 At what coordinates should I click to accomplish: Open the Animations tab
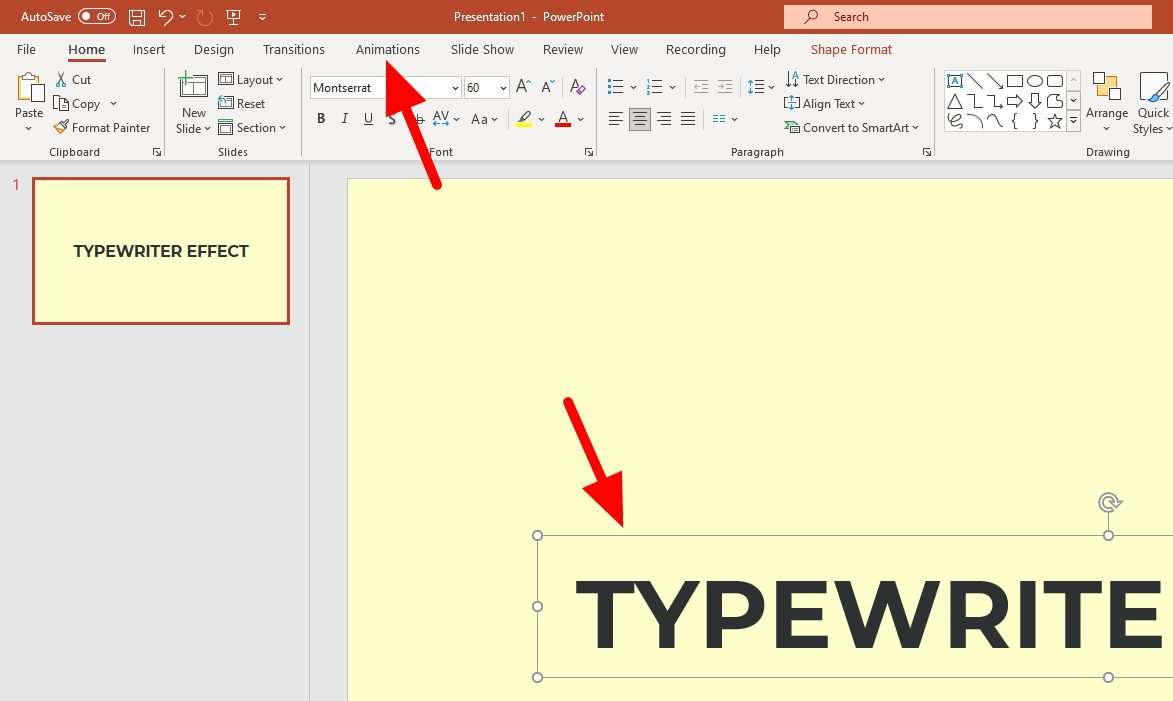pos(388,49)
